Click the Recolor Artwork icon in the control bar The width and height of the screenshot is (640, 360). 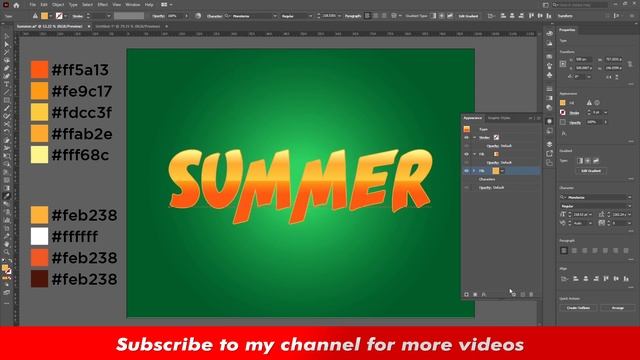click(198, 16)
